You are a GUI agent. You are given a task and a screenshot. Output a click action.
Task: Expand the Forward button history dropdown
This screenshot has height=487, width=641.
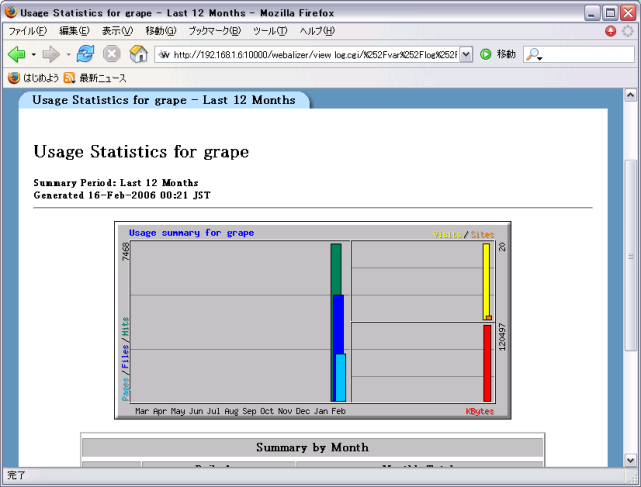(67, 54)
